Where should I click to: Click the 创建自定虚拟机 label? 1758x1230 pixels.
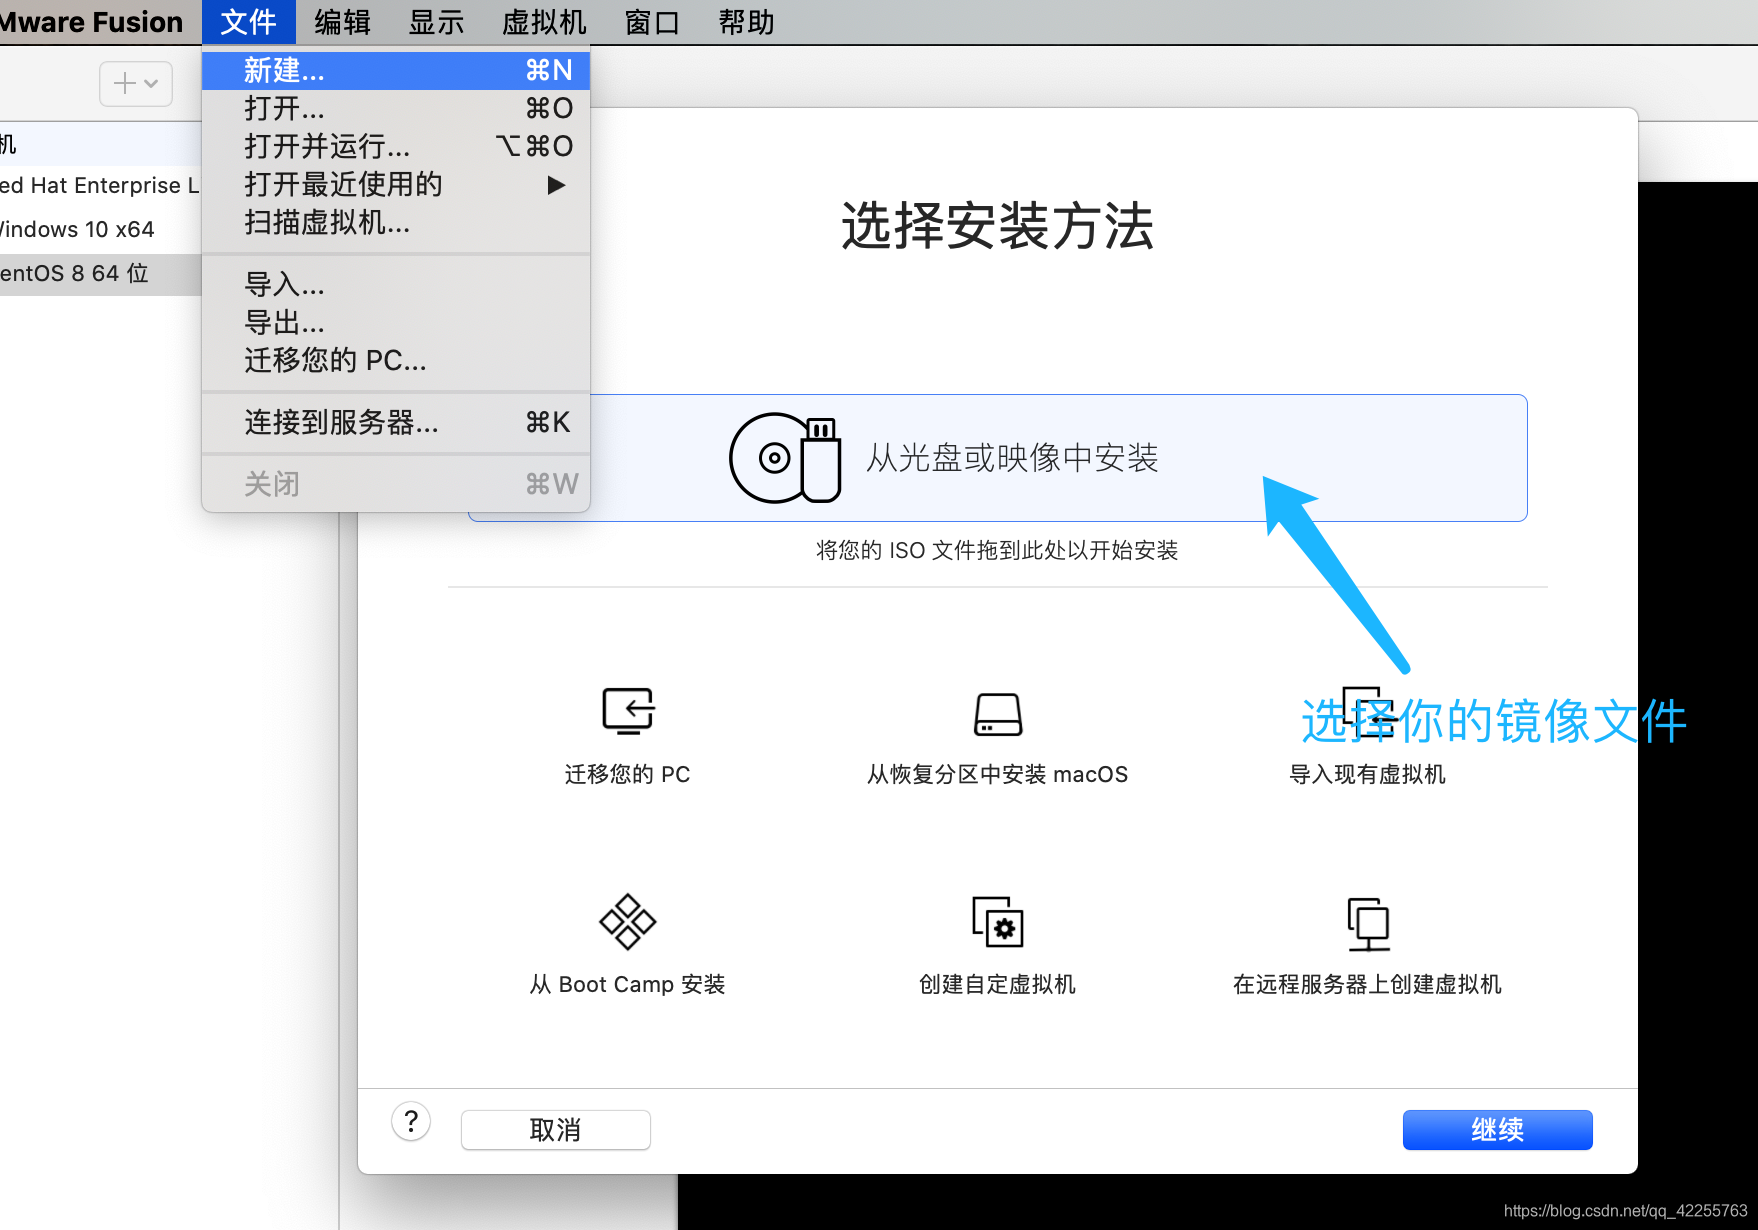tap(998, 984)
